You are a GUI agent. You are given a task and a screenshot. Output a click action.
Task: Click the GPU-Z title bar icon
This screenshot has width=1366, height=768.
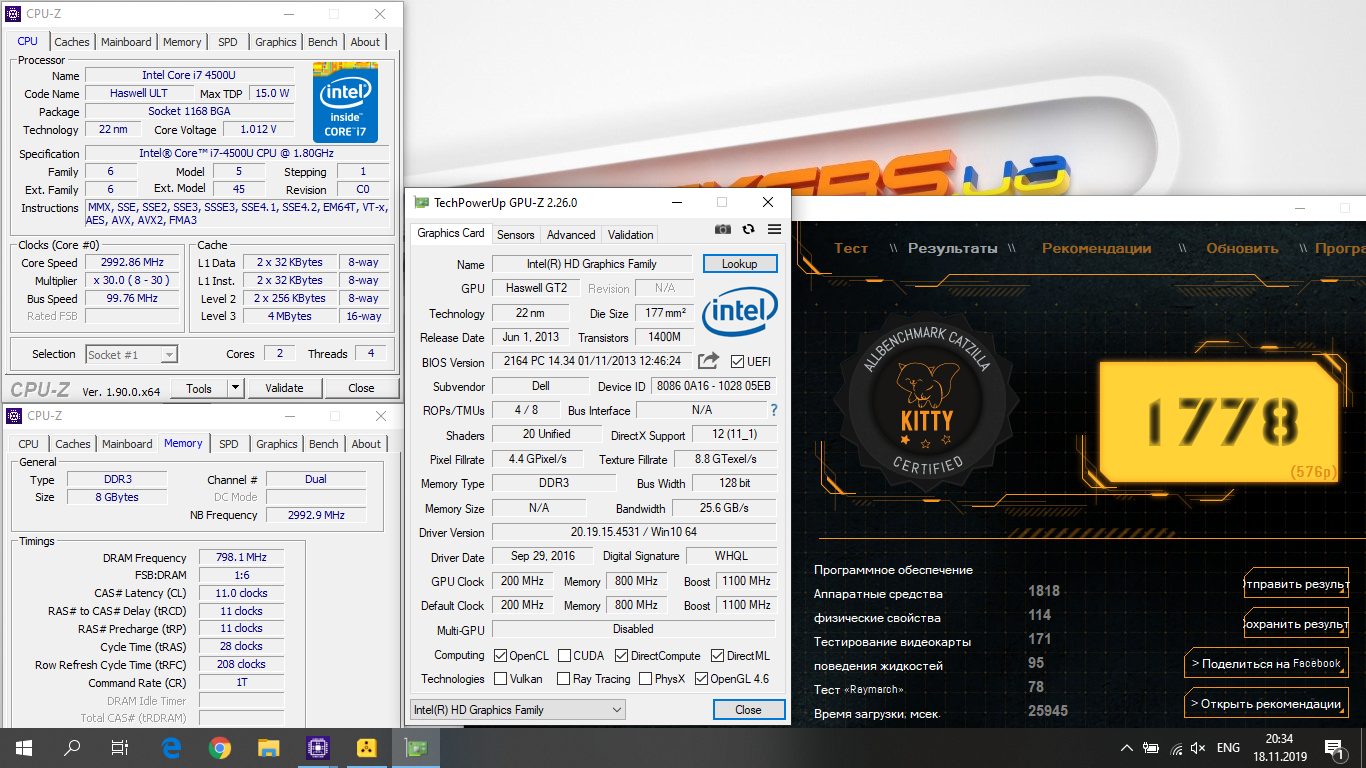pyautogui.click(x=421, y=202)
